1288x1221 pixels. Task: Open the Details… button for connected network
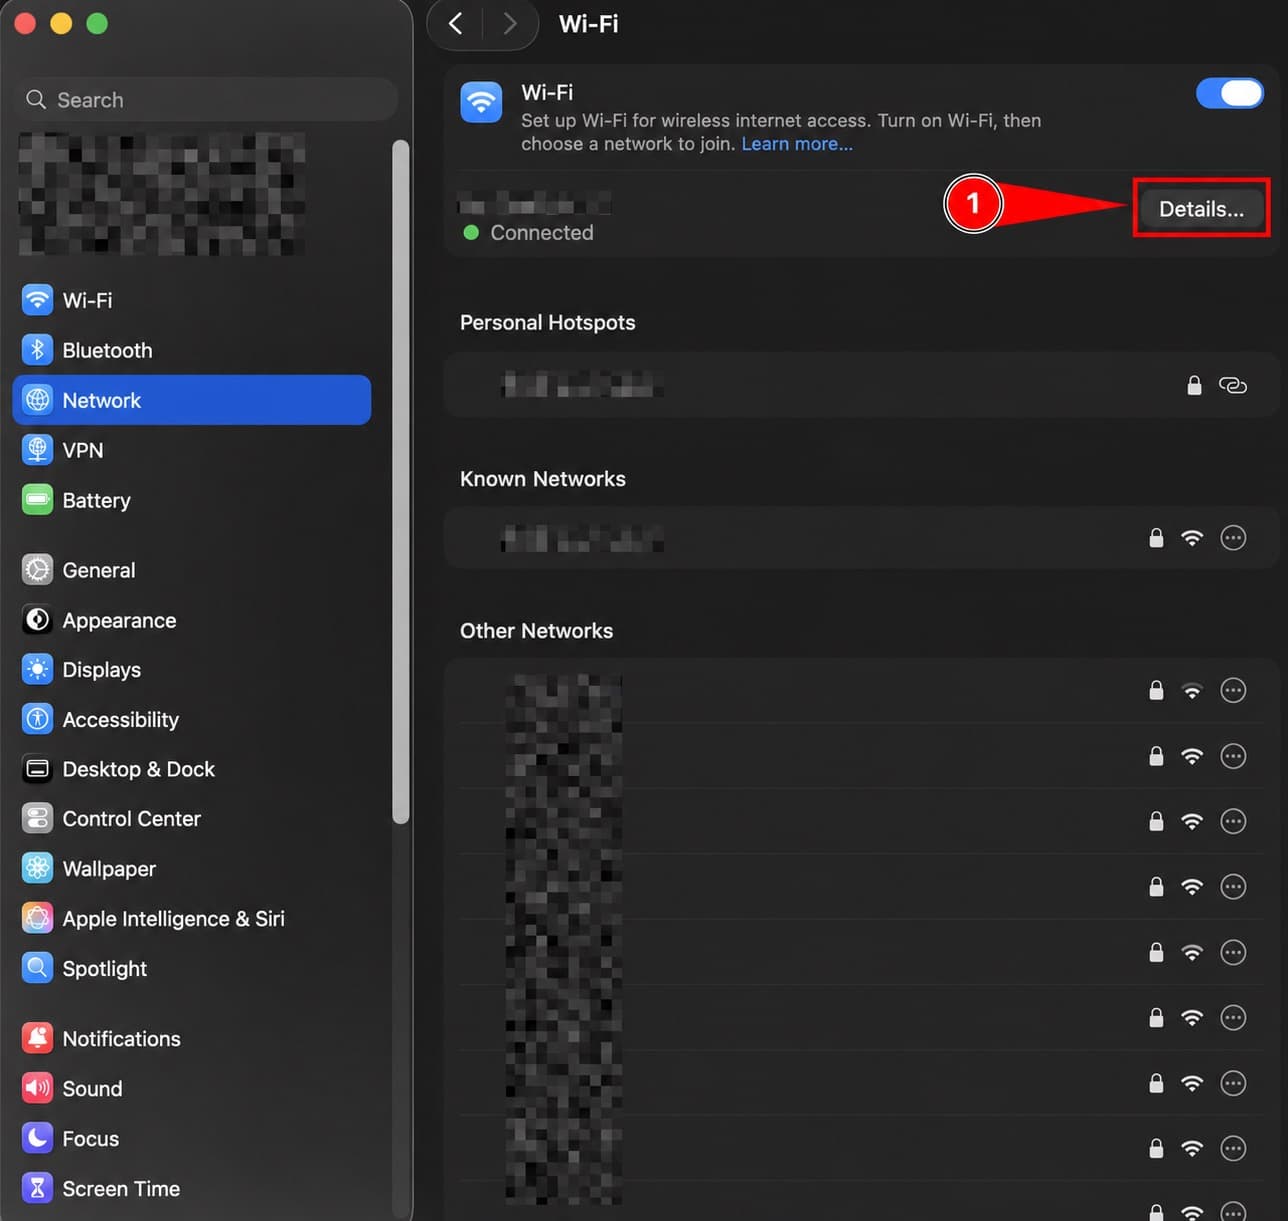click(x=1201, y=209)
